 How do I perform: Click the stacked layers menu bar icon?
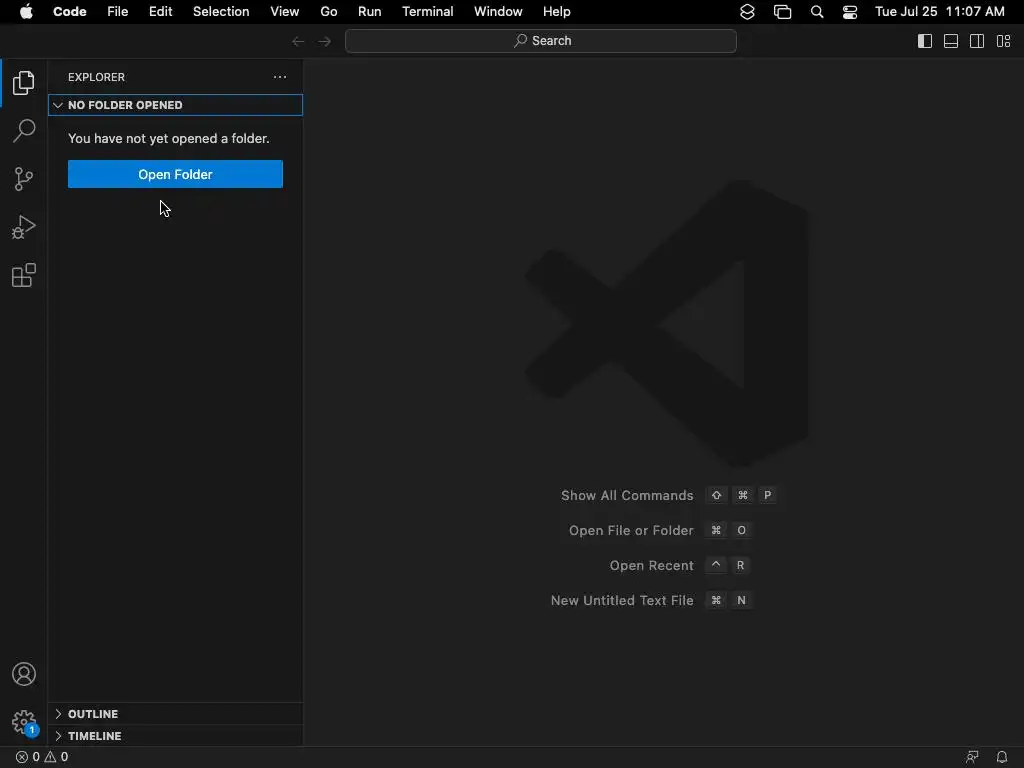[x=747, y=12]
